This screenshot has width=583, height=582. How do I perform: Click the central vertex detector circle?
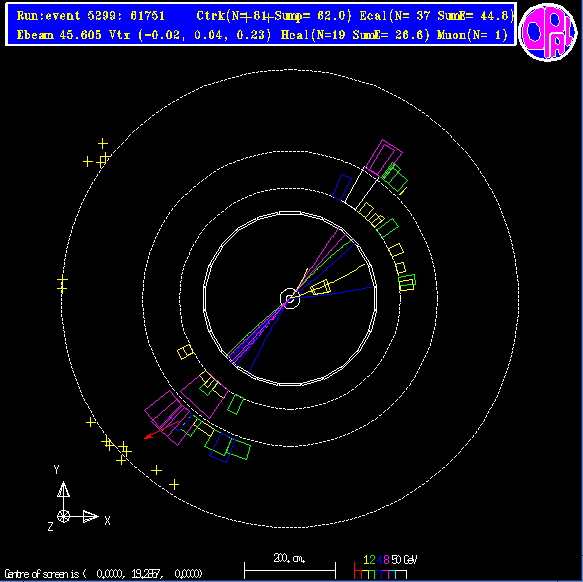290,298
